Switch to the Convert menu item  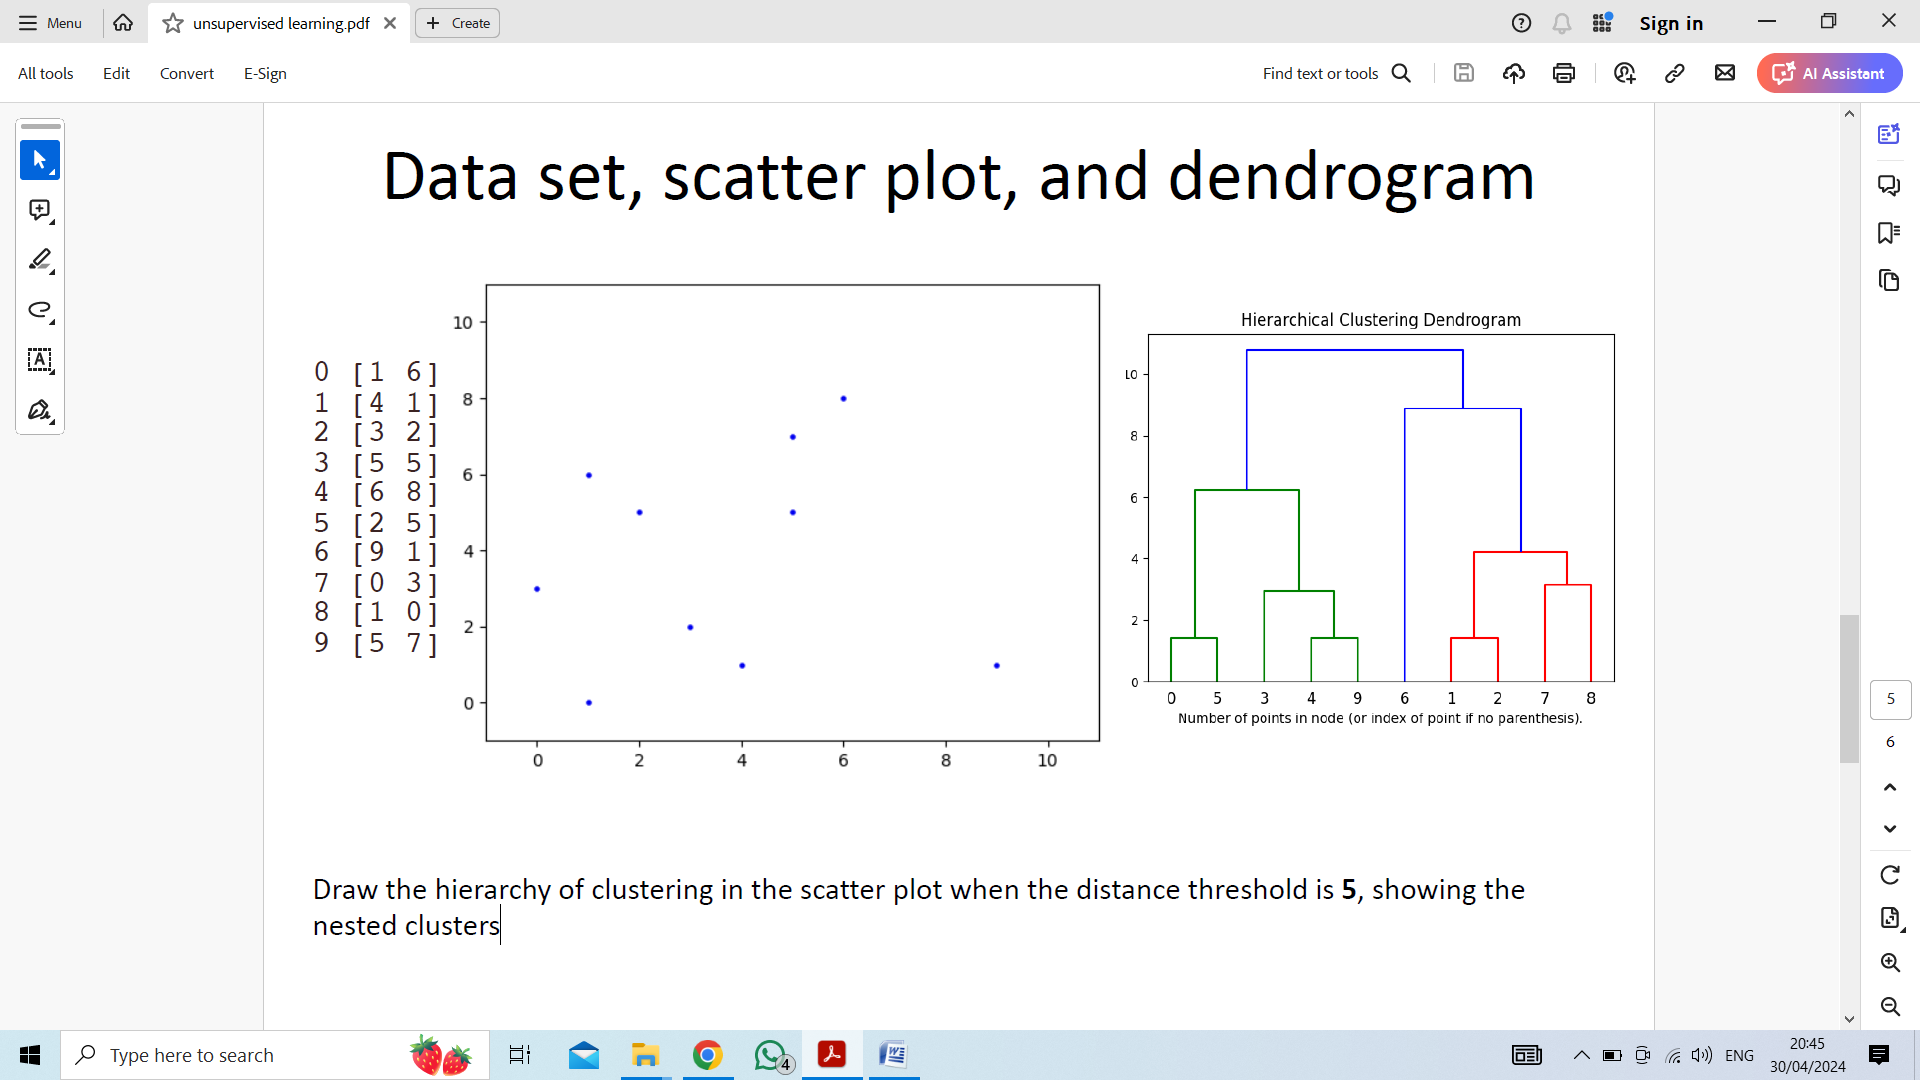186,73
